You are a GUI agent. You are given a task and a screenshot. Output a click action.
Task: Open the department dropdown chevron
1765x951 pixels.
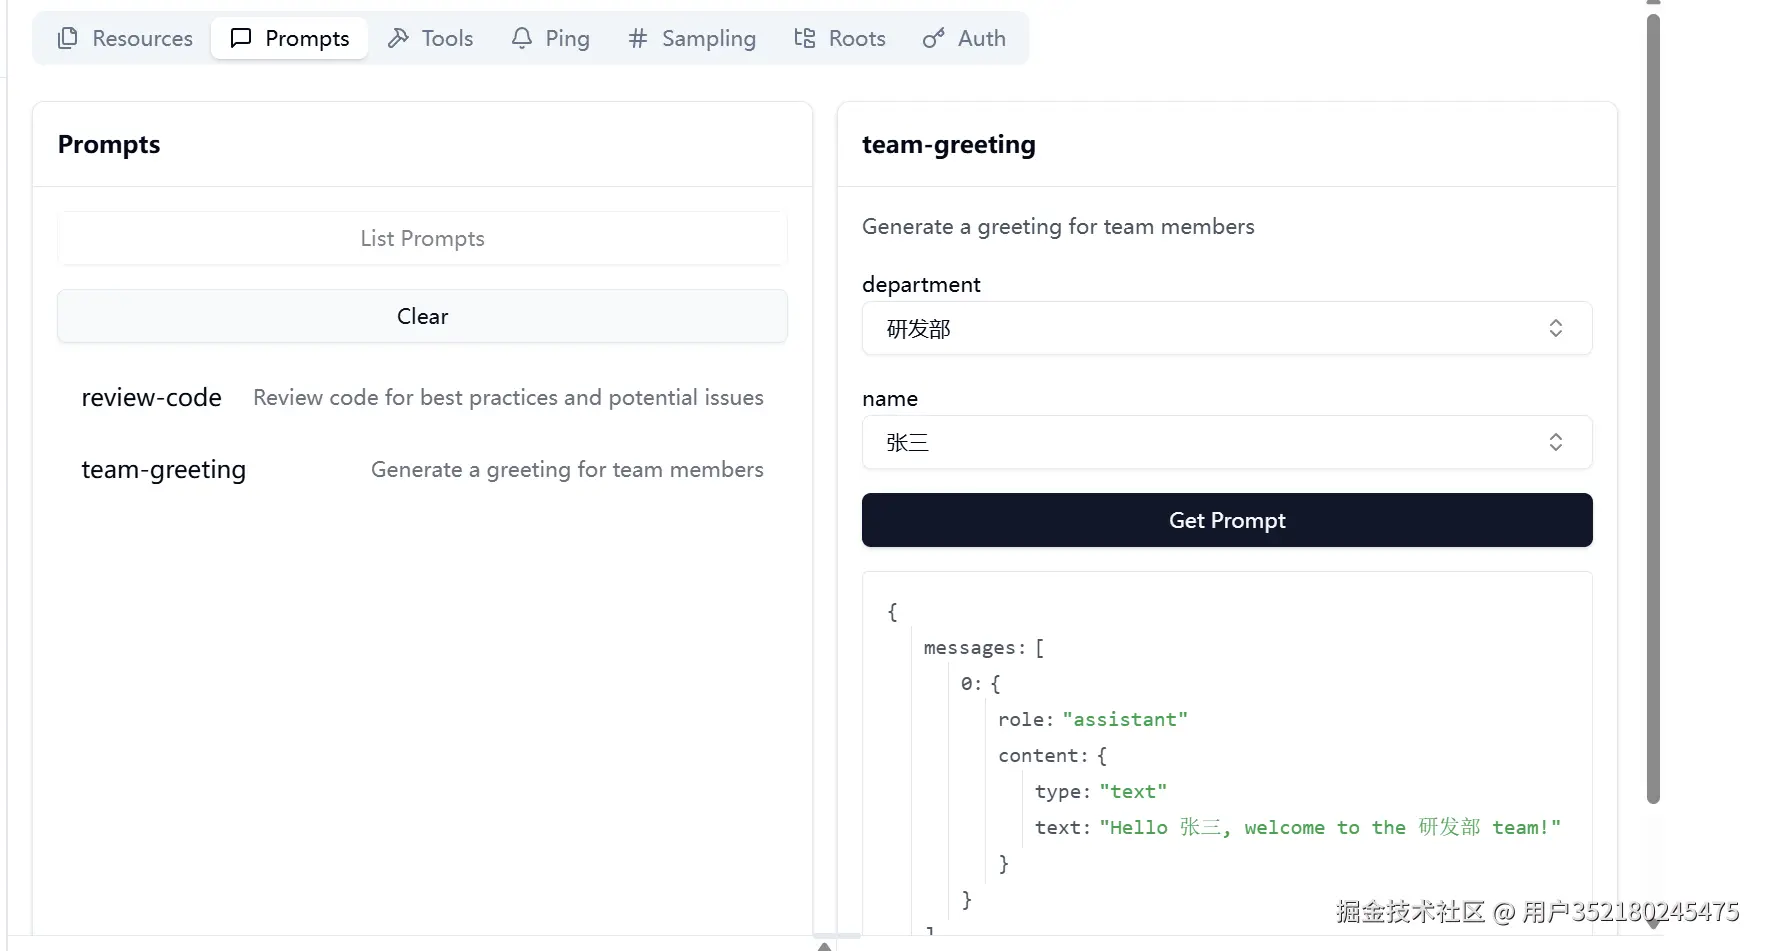tap(1555, 328)
